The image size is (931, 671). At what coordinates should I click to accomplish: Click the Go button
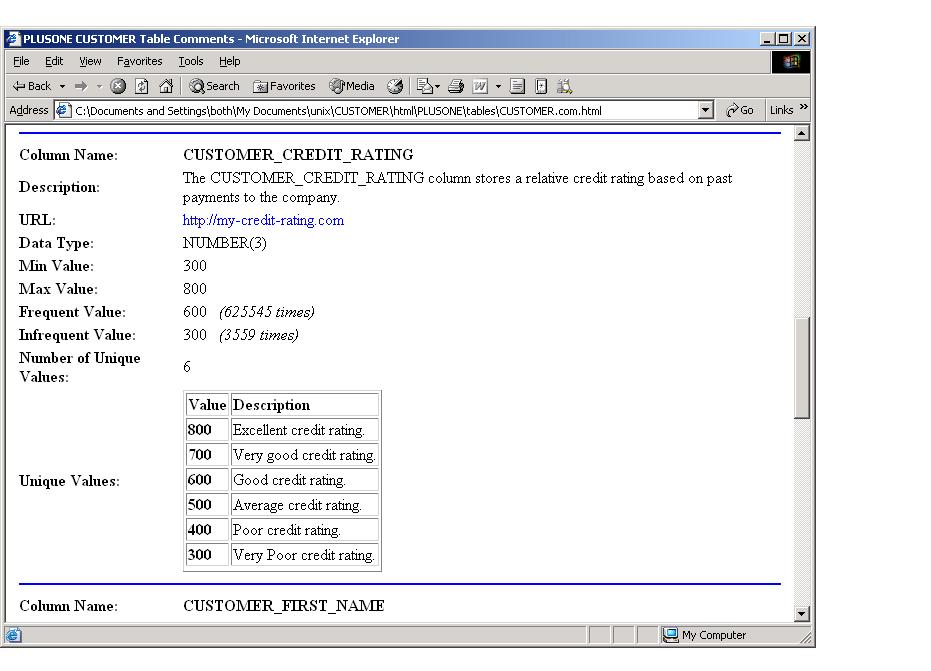click(740, 110)
